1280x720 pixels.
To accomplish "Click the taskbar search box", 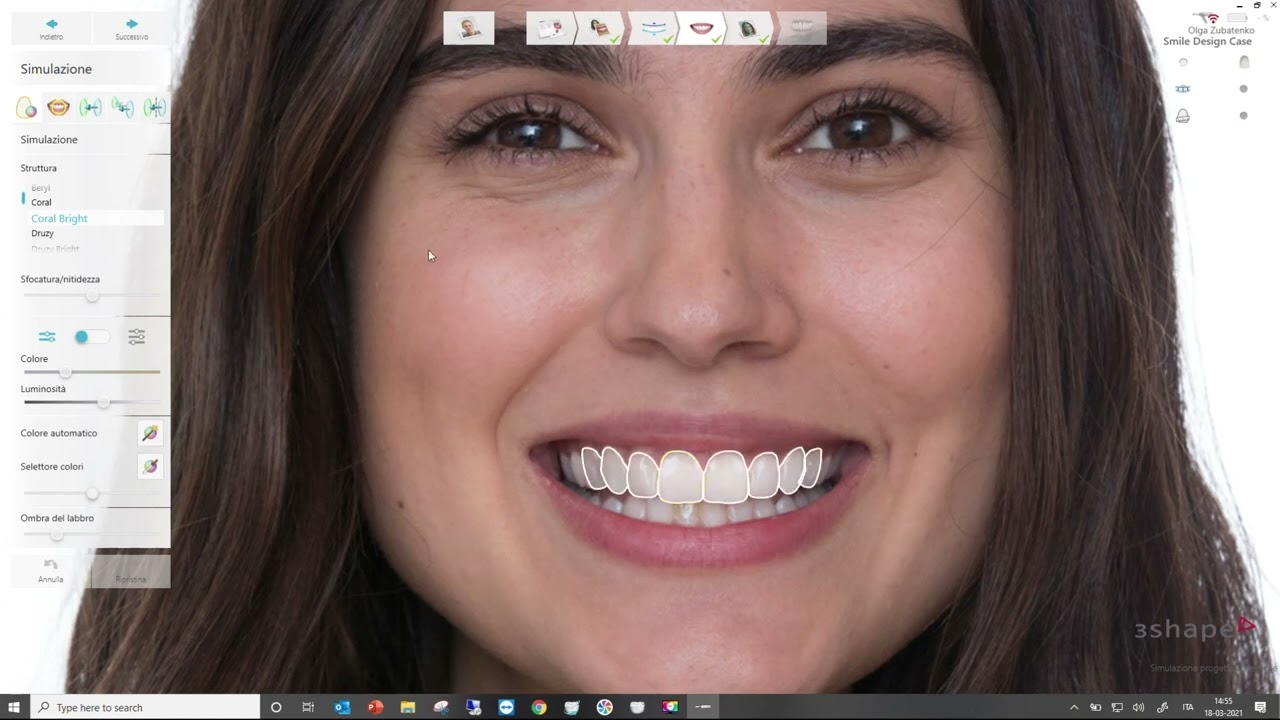I will 146,707.
